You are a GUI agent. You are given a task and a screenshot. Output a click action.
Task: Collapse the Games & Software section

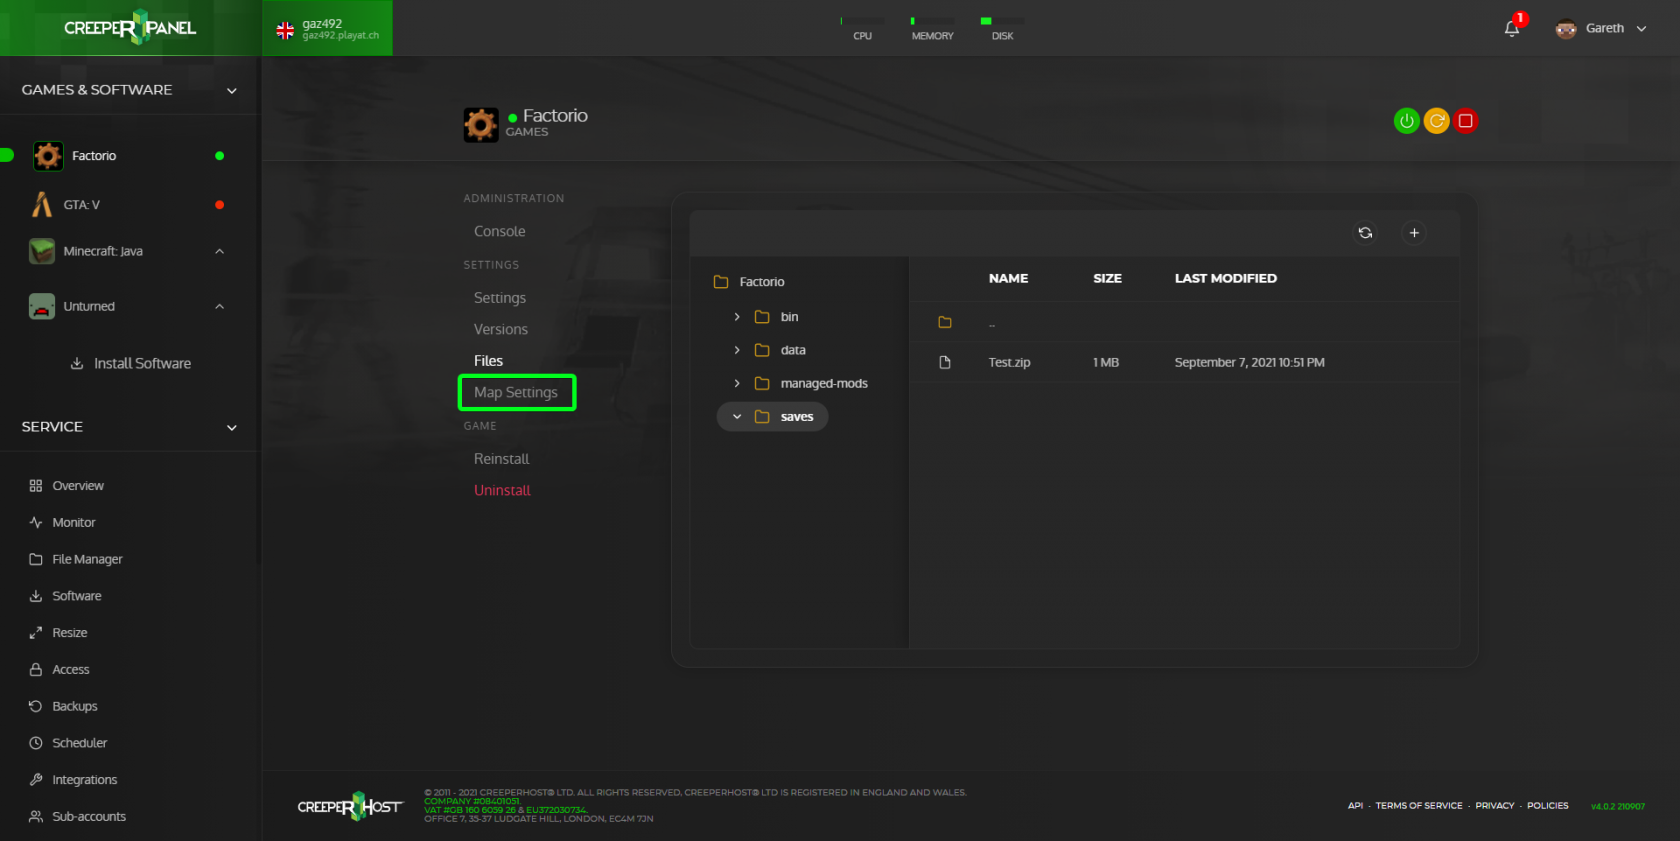click(232, 91)
